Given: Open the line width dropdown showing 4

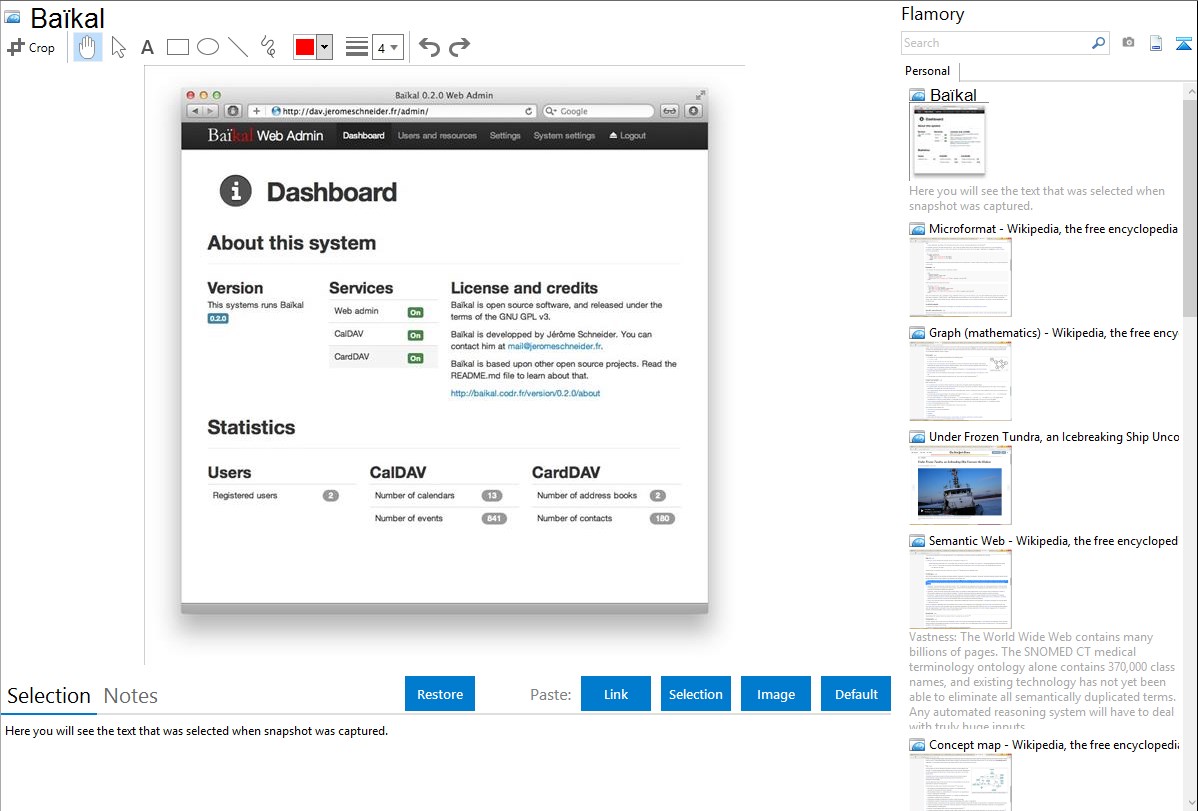Looking at the screenshot, I should point(387,47).
